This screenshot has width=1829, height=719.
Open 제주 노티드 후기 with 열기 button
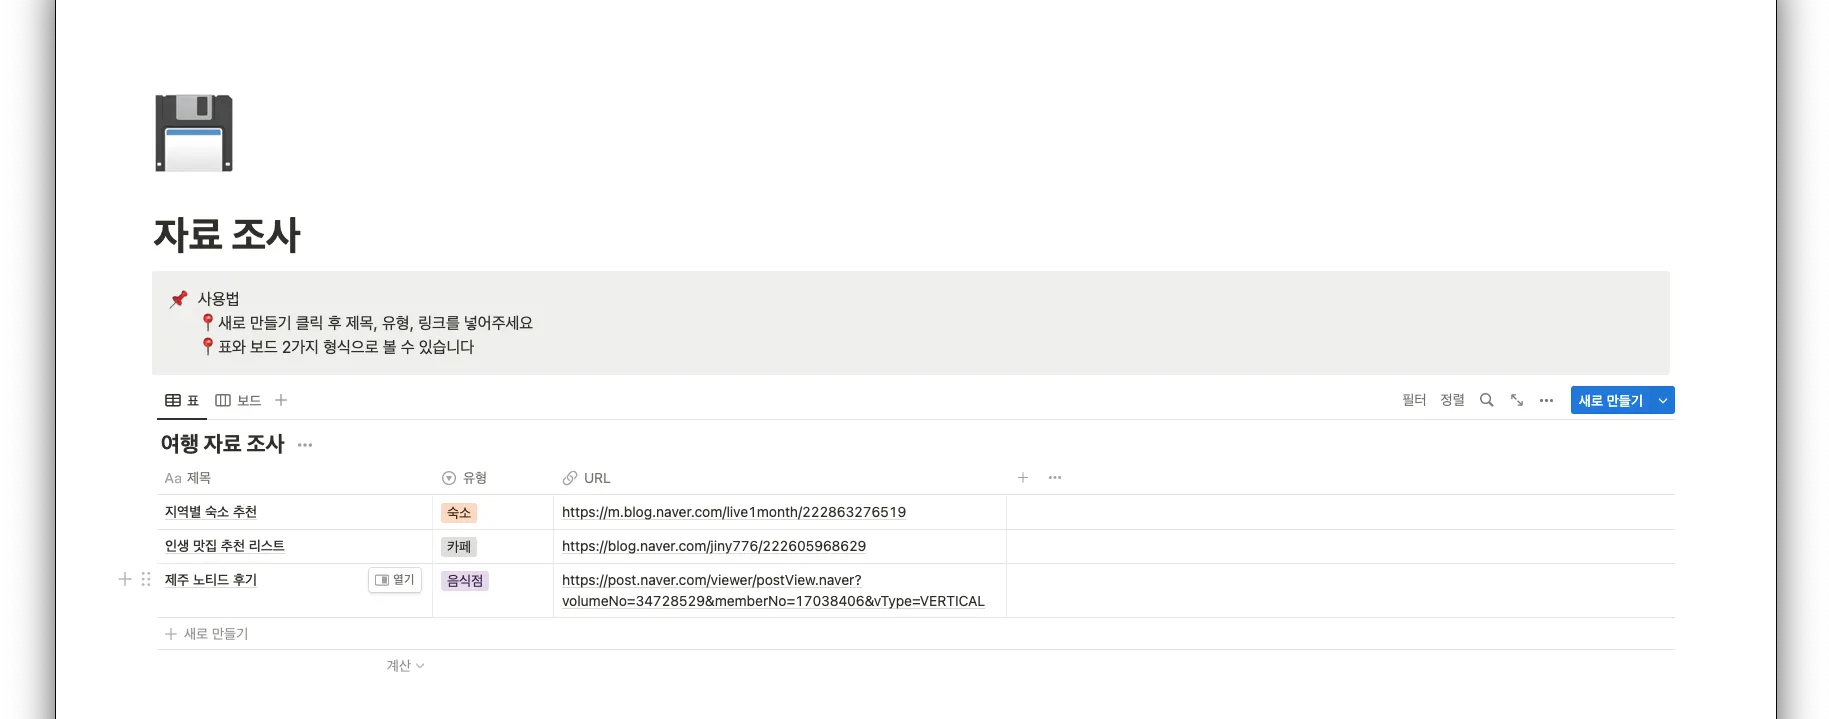coord(395,580)
